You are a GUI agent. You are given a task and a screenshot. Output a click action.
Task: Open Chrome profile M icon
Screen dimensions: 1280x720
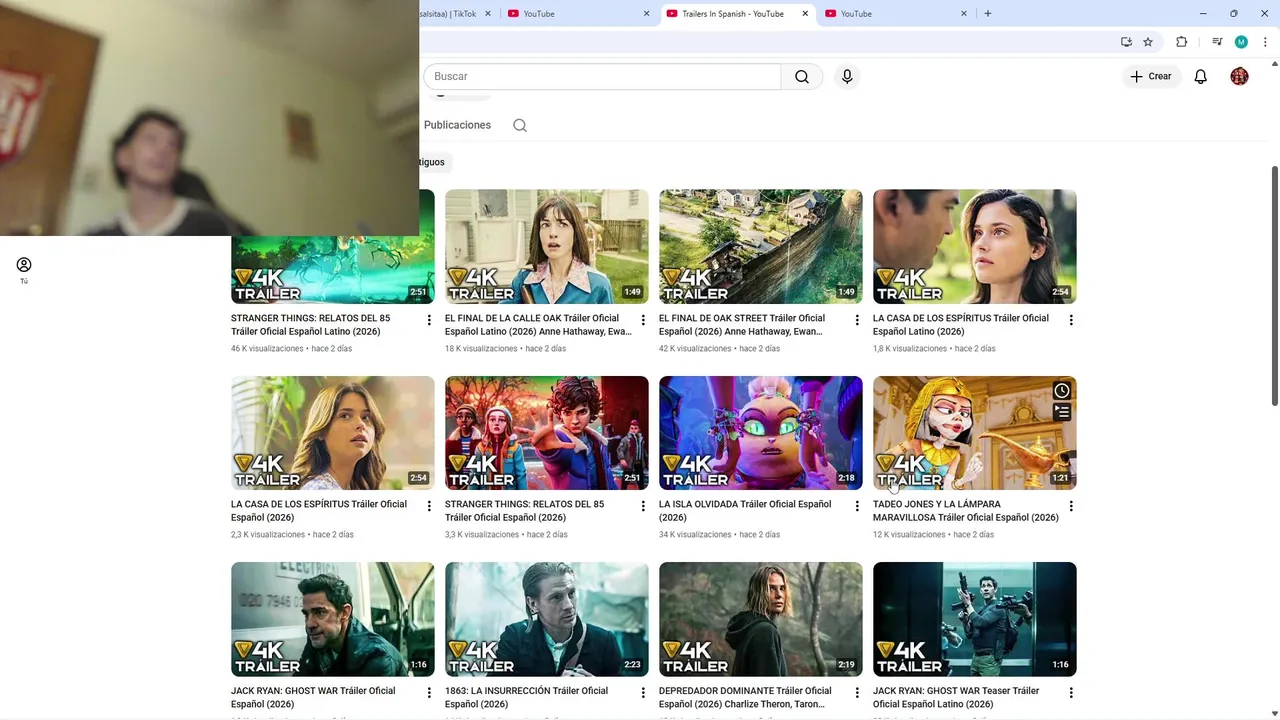(x=1241, y=42)
